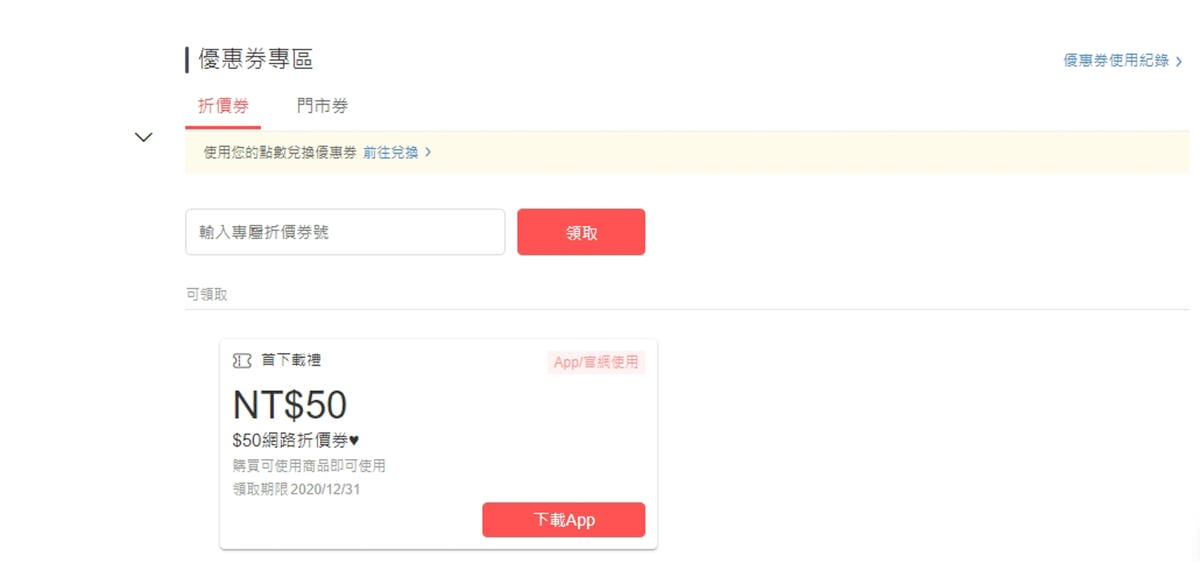Click the 首下載禮 coupon title
This screenshot has width=1200, height=563.
click(291, 360)
